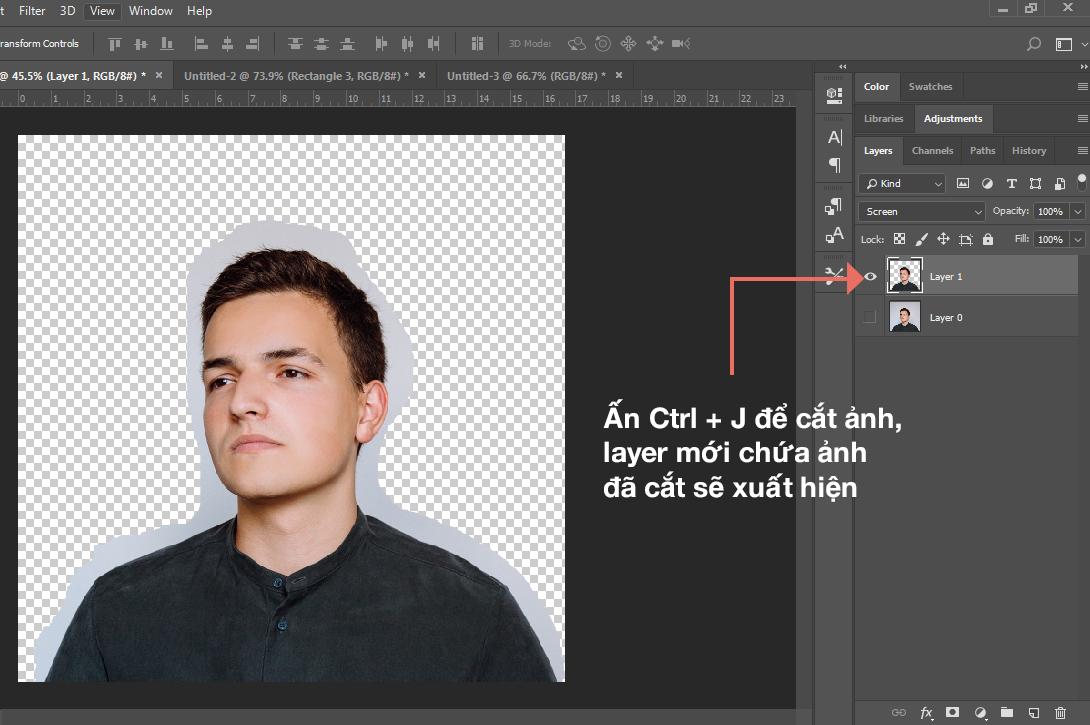This screenshot has height=725, width=1090.
Task: Open the Screen blend mode dropdown
Action: point(920,211)
